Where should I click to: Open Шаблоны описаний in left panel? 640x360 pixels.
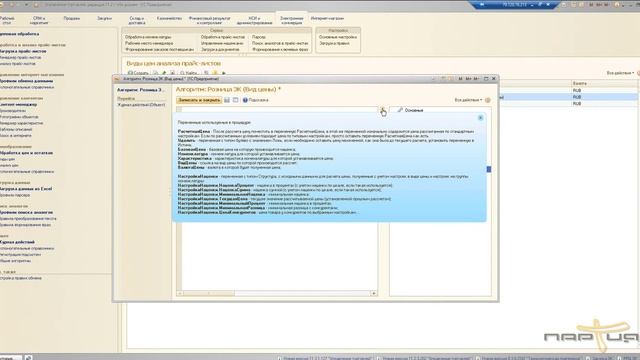(x=16, y=129)
